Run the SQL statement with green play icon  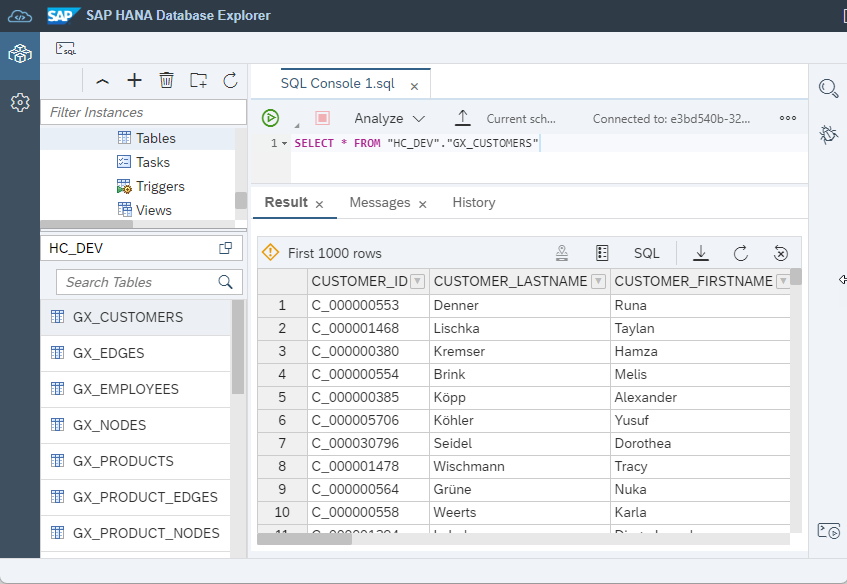pos(270,118)
